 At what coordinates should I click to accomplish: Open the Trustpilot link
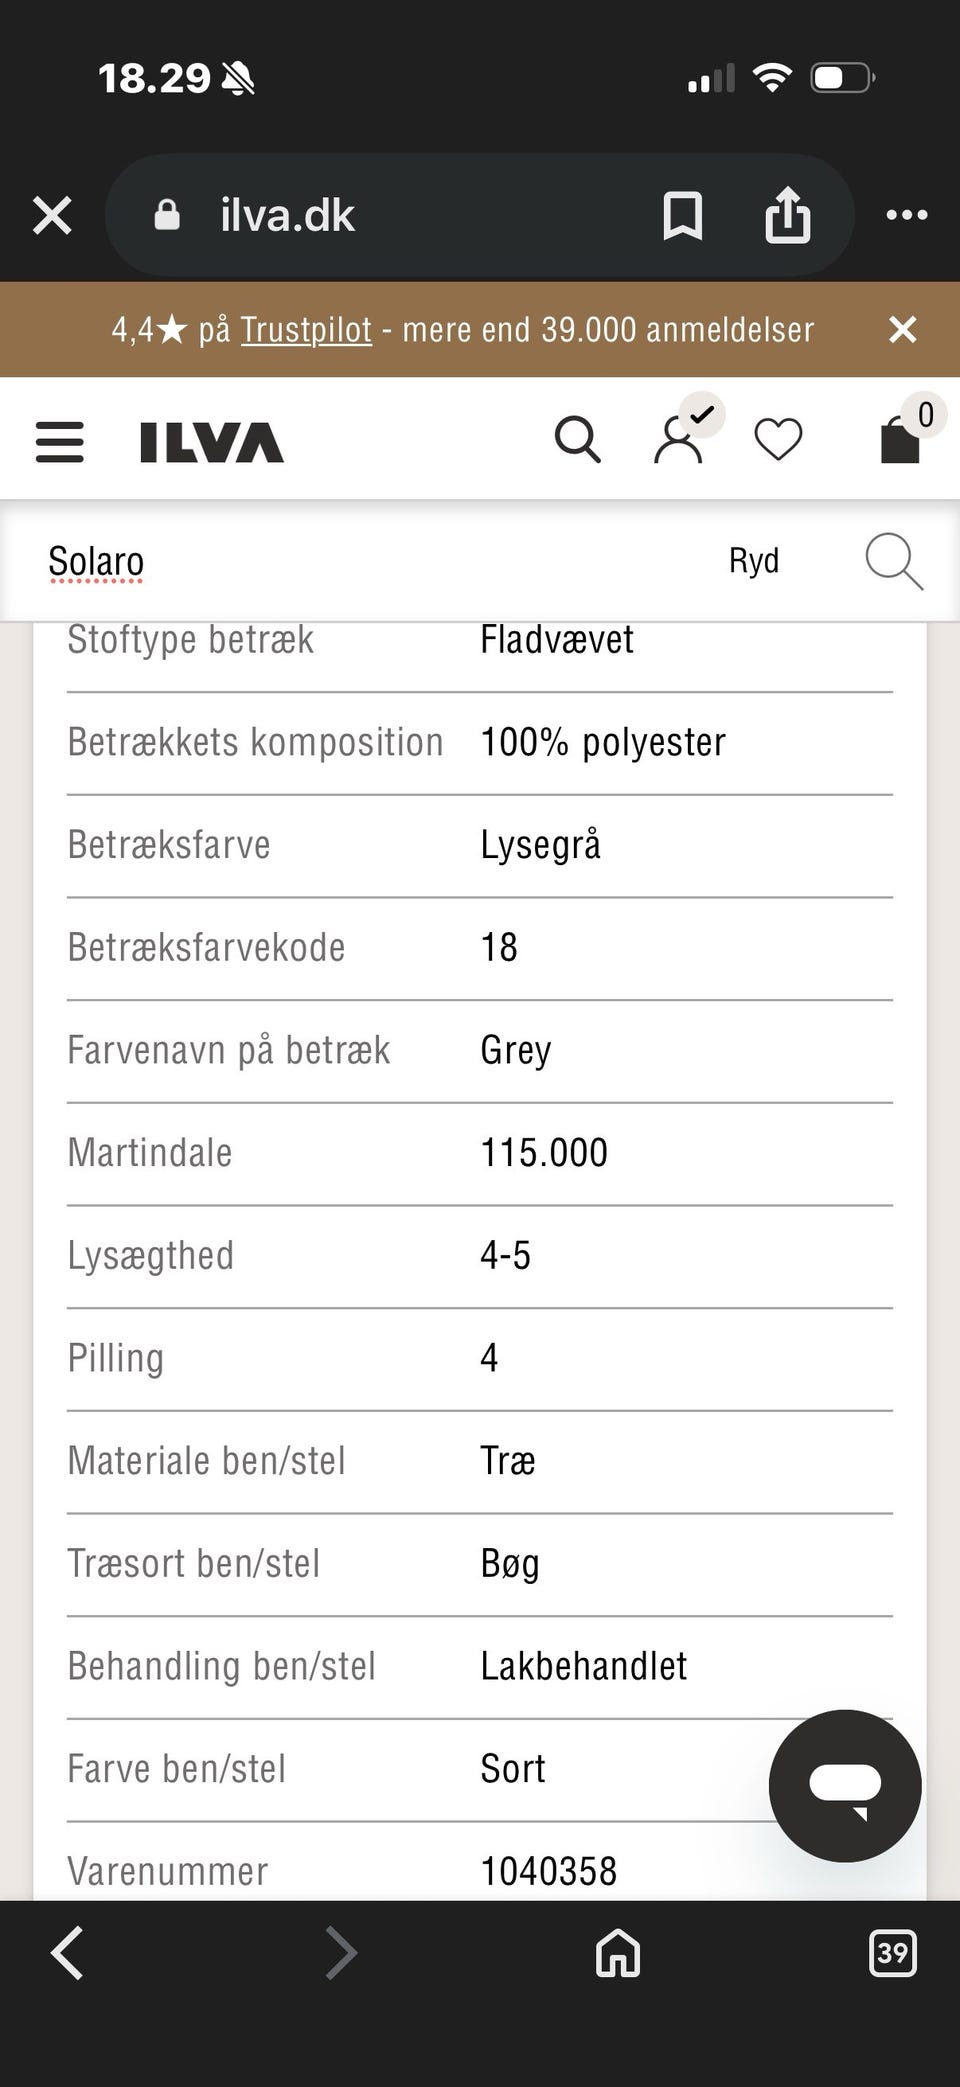tap(306, 329)
